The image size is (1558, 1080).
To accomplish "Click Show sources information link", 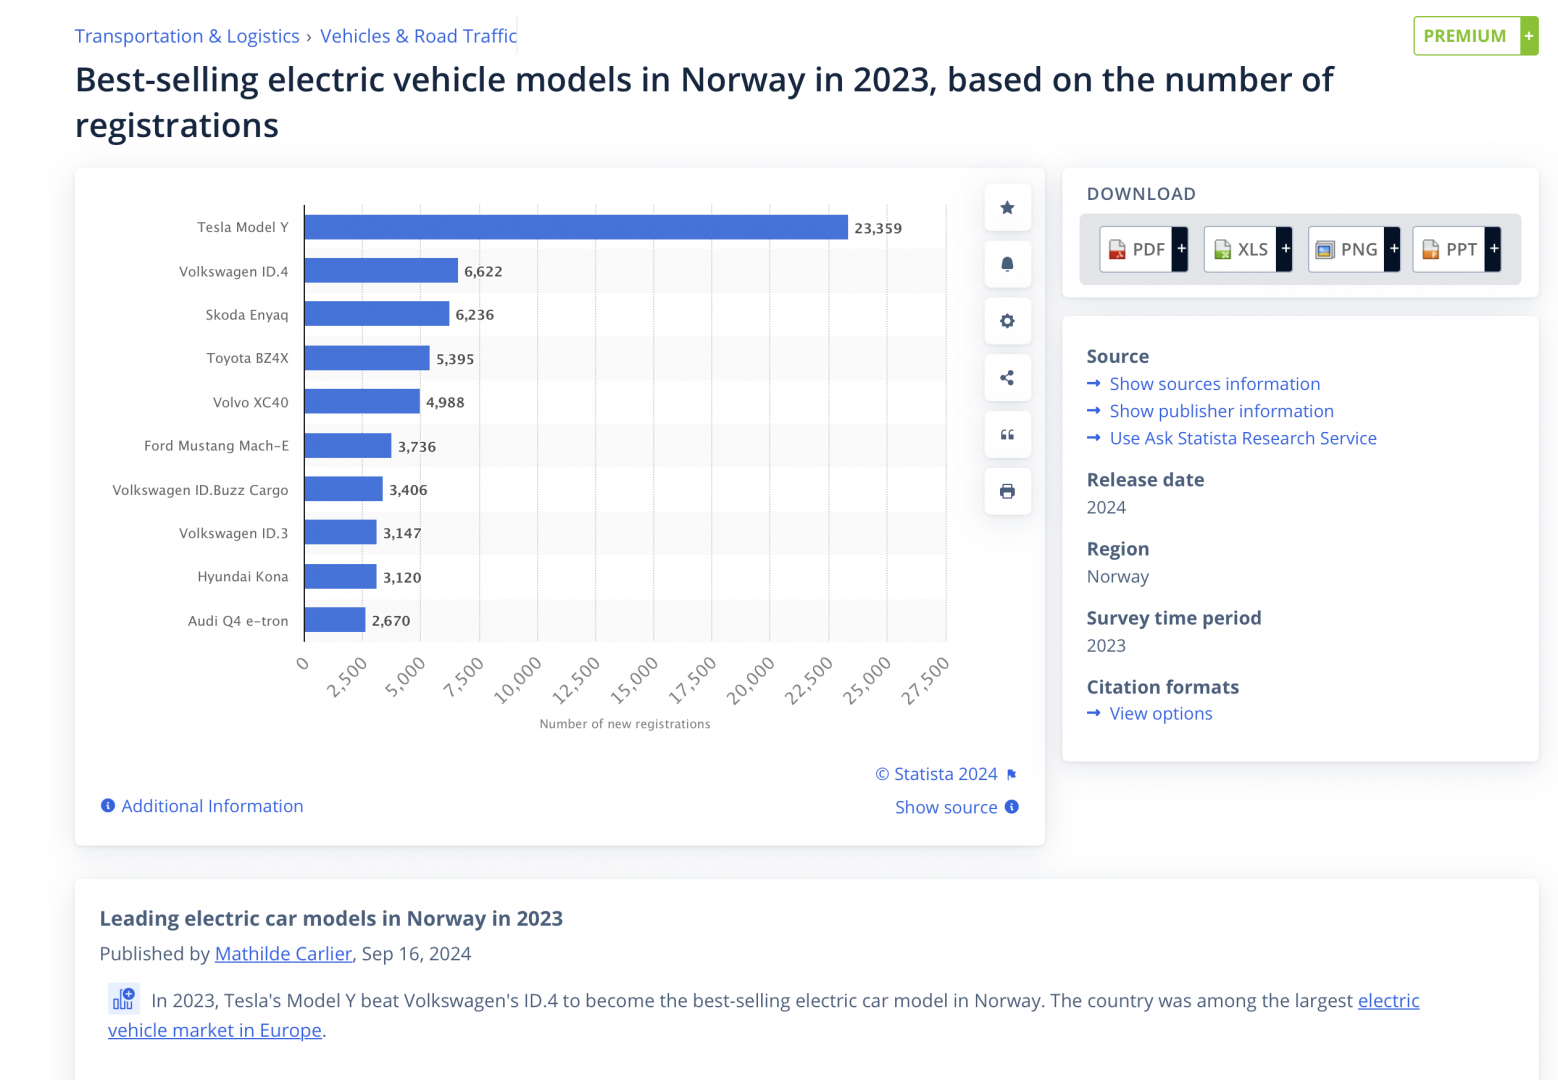I will click(1214, 384).
